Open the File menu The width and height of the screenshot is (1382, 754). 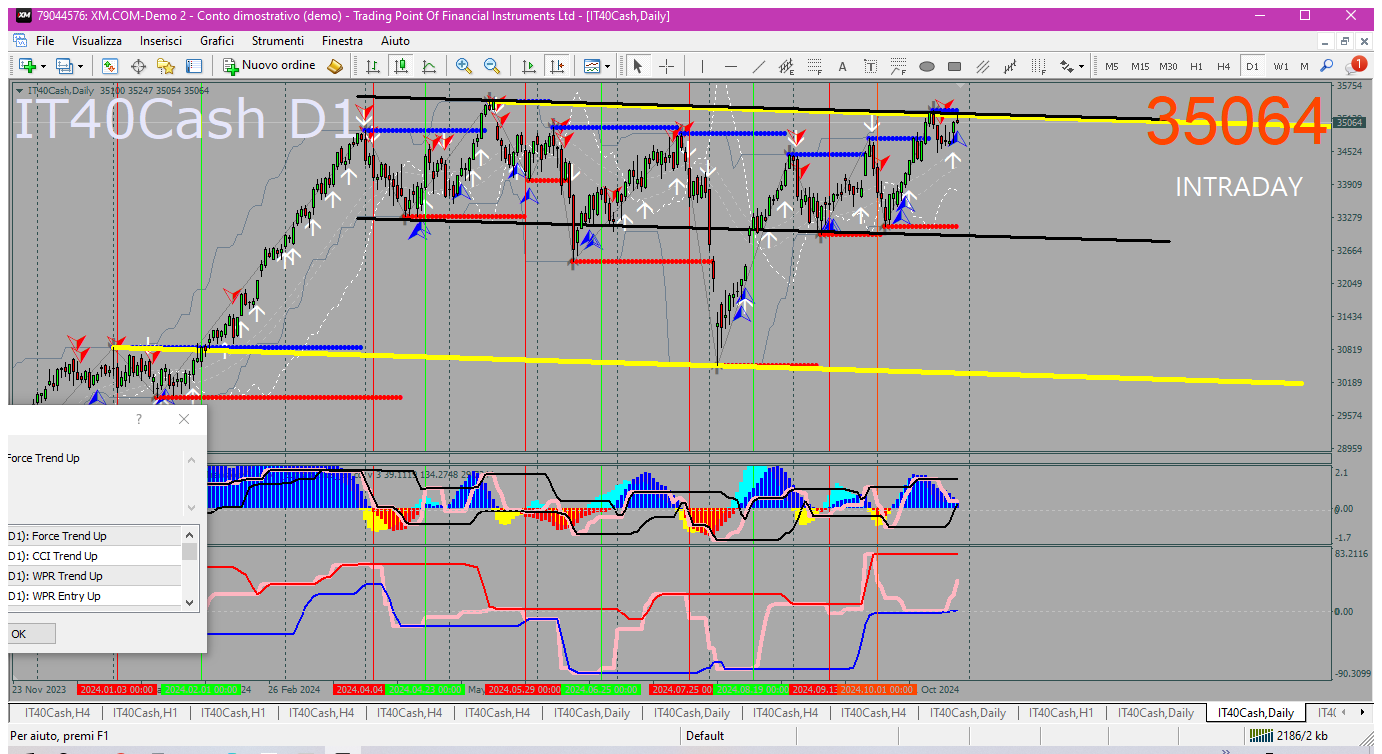[45, 41]
